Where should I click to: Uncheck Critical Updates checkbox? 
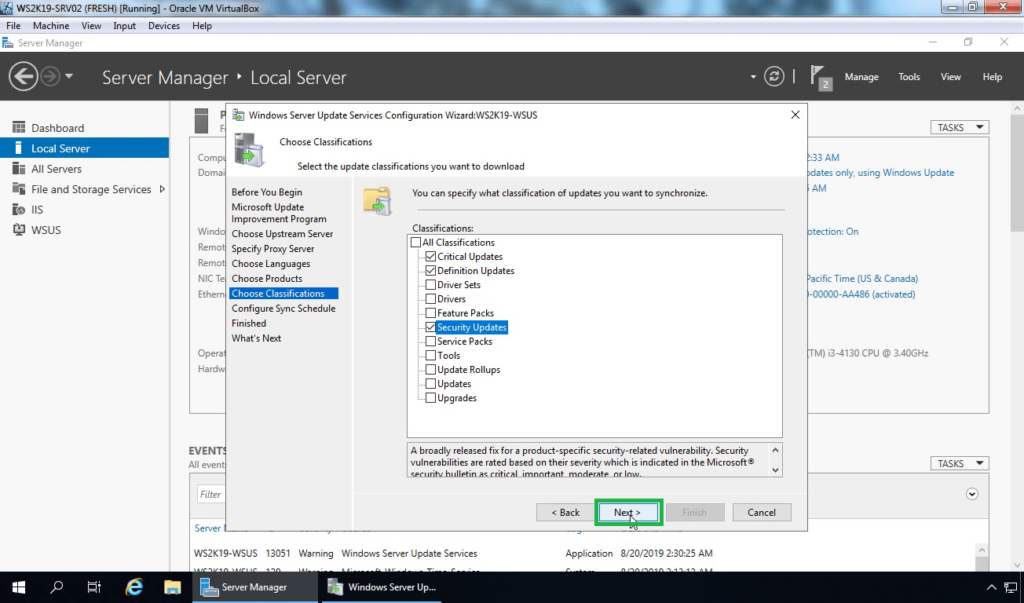click(430, 257)
